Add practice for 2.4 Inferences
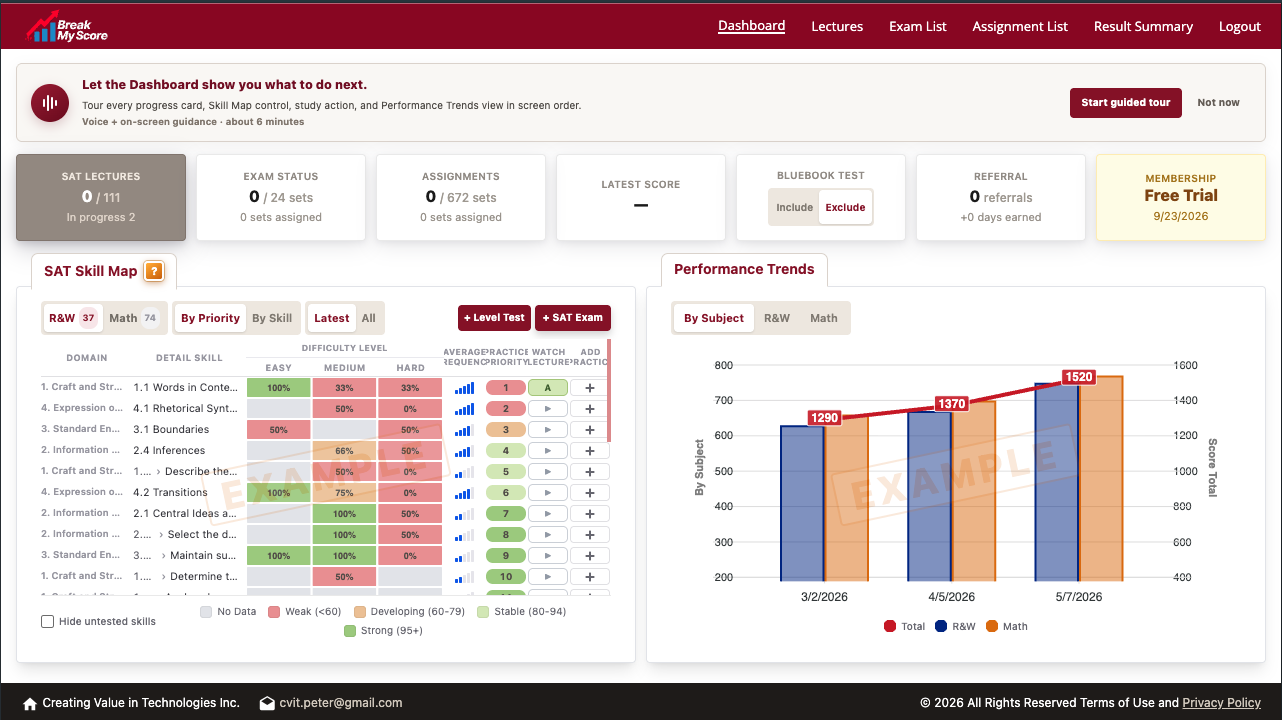Screen dimensions: 1282x720 [x=590, y=451]
